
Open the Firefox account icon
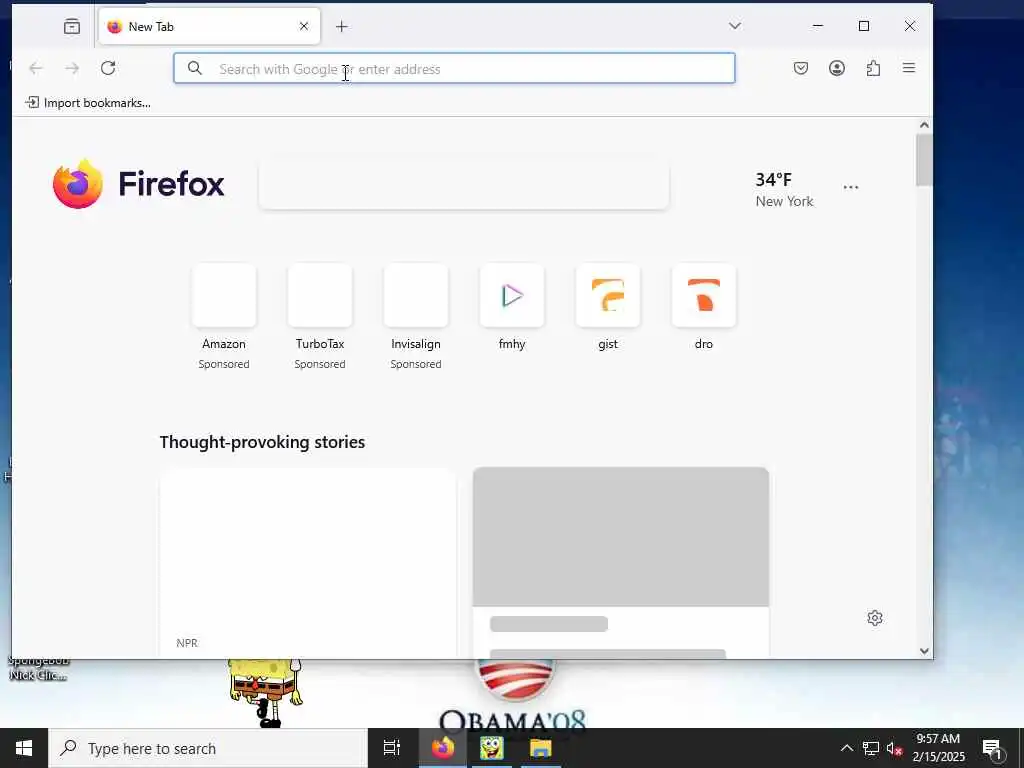(x=837, y=68)
